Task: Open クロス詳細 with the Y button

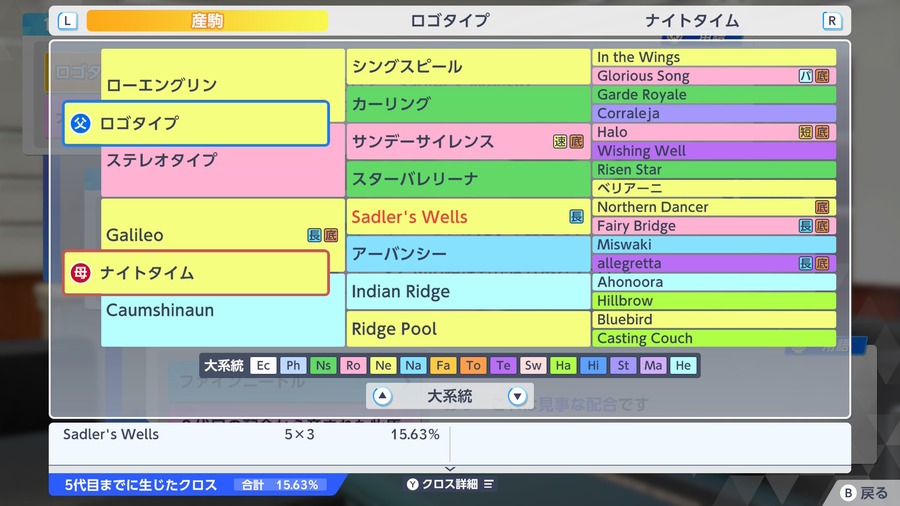Action: tap(450, 484)
